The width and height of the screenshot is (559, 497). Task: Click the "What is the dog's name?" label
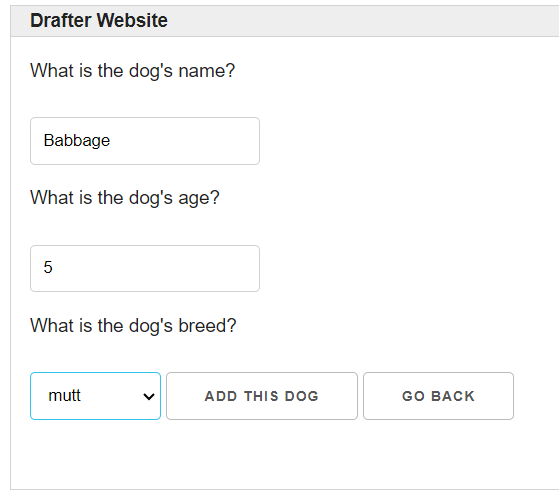click(x=133, y=71)
